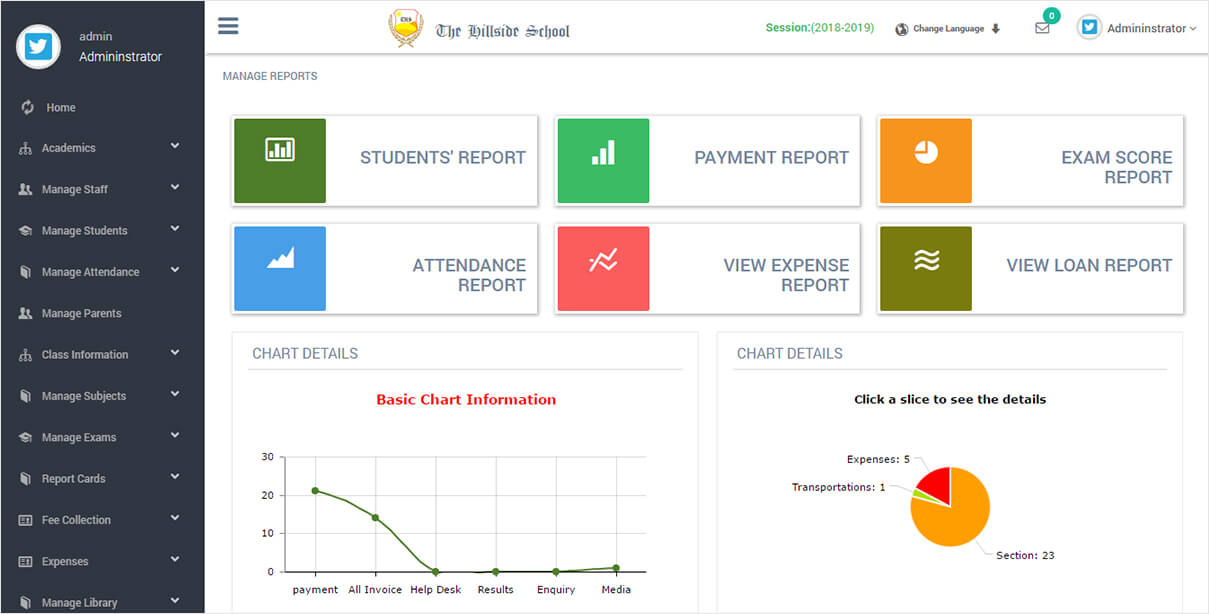Click the olive View Loan Report icon

pyautogui.click(x=925, y=268)
